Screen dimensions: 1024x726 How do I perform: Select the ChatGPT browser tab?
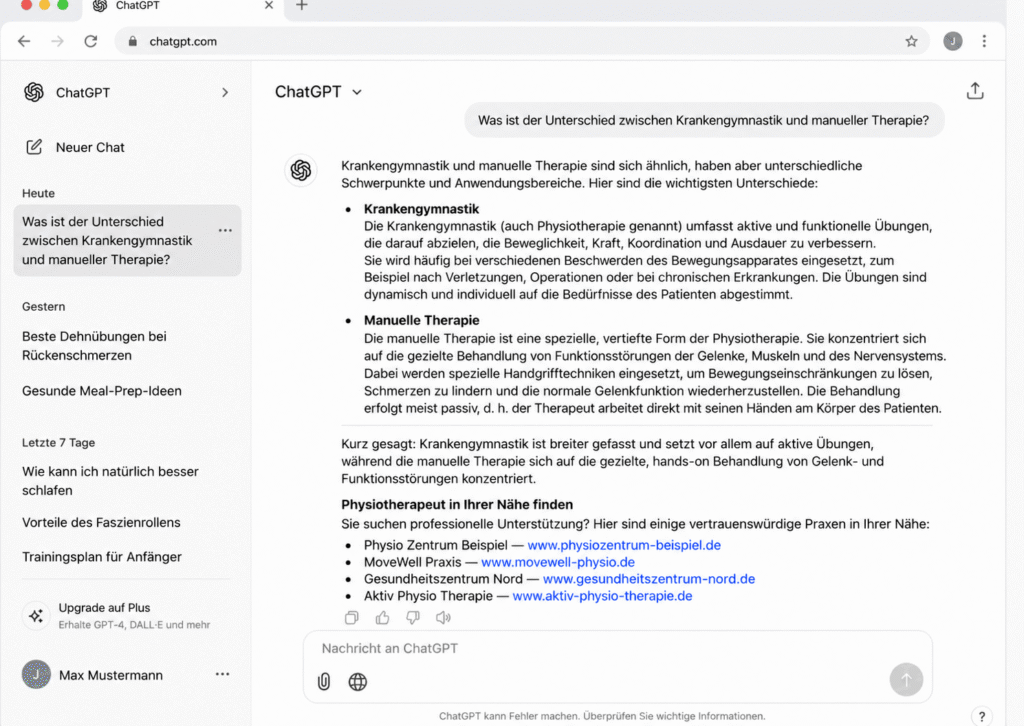[x=183, y=7]
